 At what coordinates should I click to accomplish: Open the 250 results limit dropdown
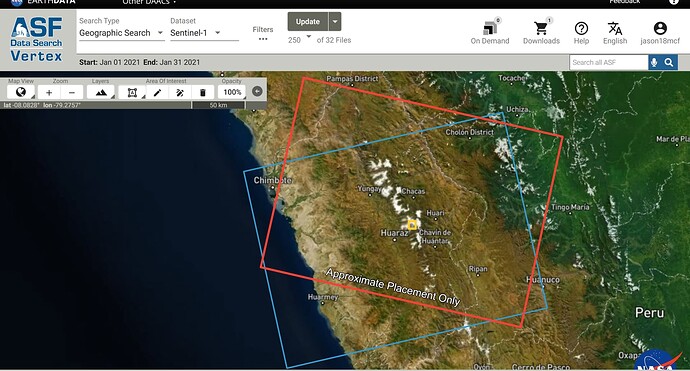299,40
